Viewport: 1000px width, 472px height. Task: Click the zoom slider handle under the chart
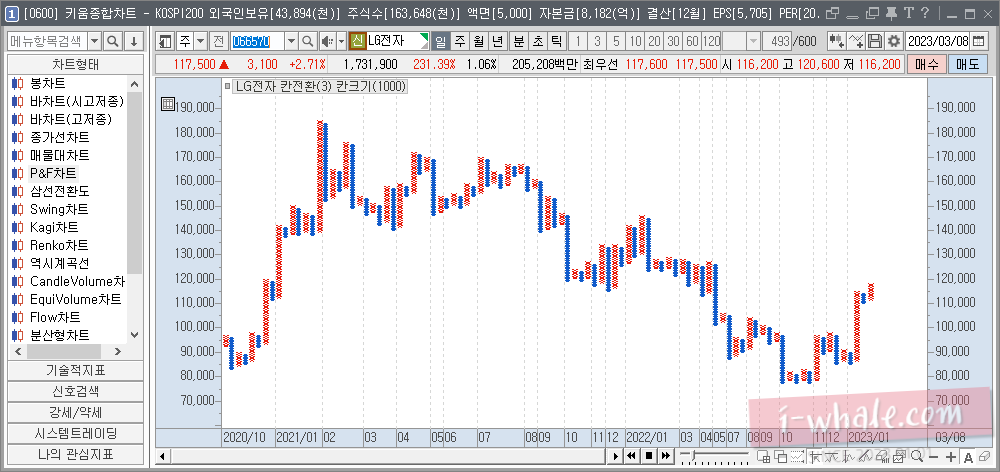coord(692,455)
